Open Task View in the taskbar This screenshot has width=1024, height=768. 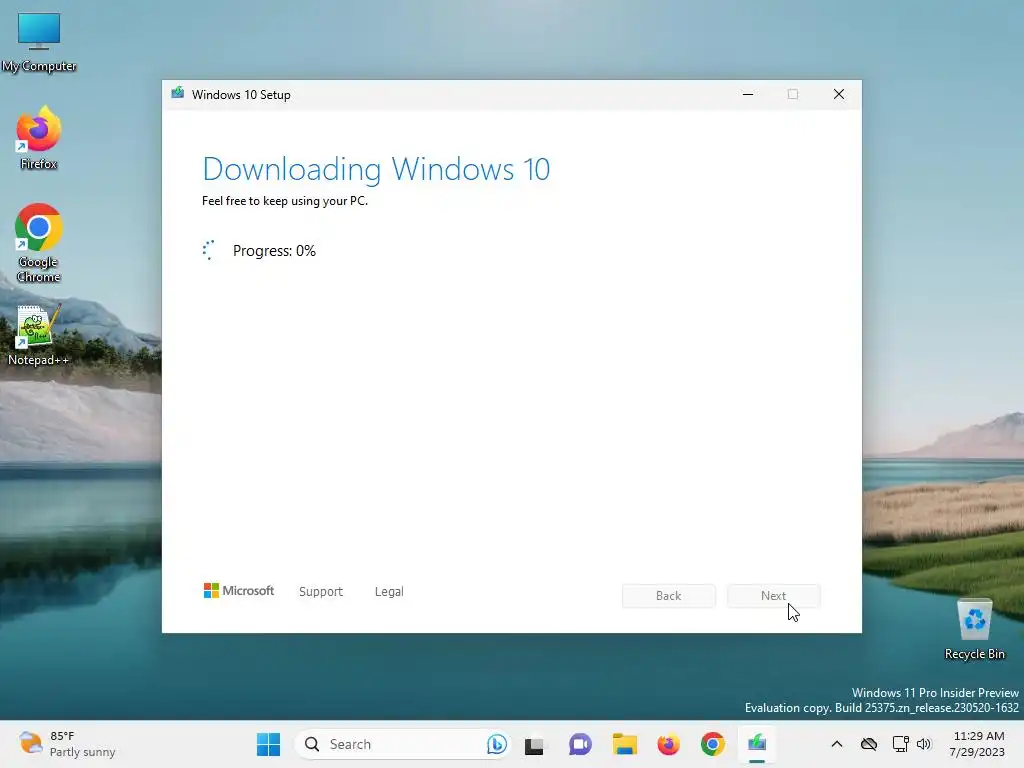[x=534, y=745]
